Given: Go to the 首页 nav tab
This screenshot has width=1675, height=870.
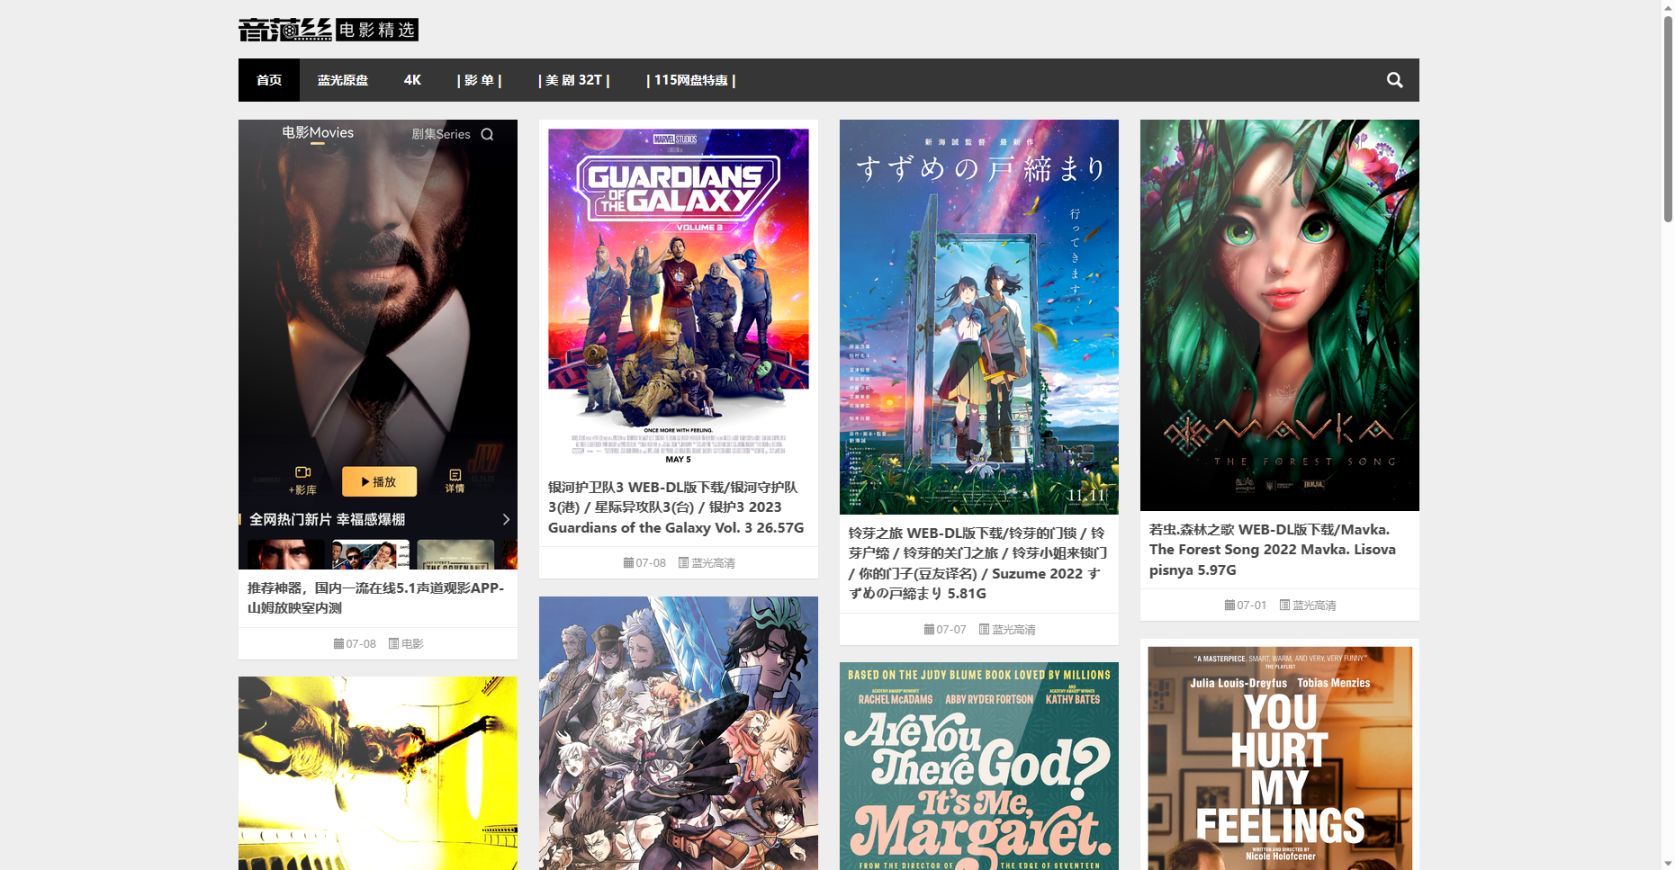Looking at the screenshot, I should tap(269, 80).
